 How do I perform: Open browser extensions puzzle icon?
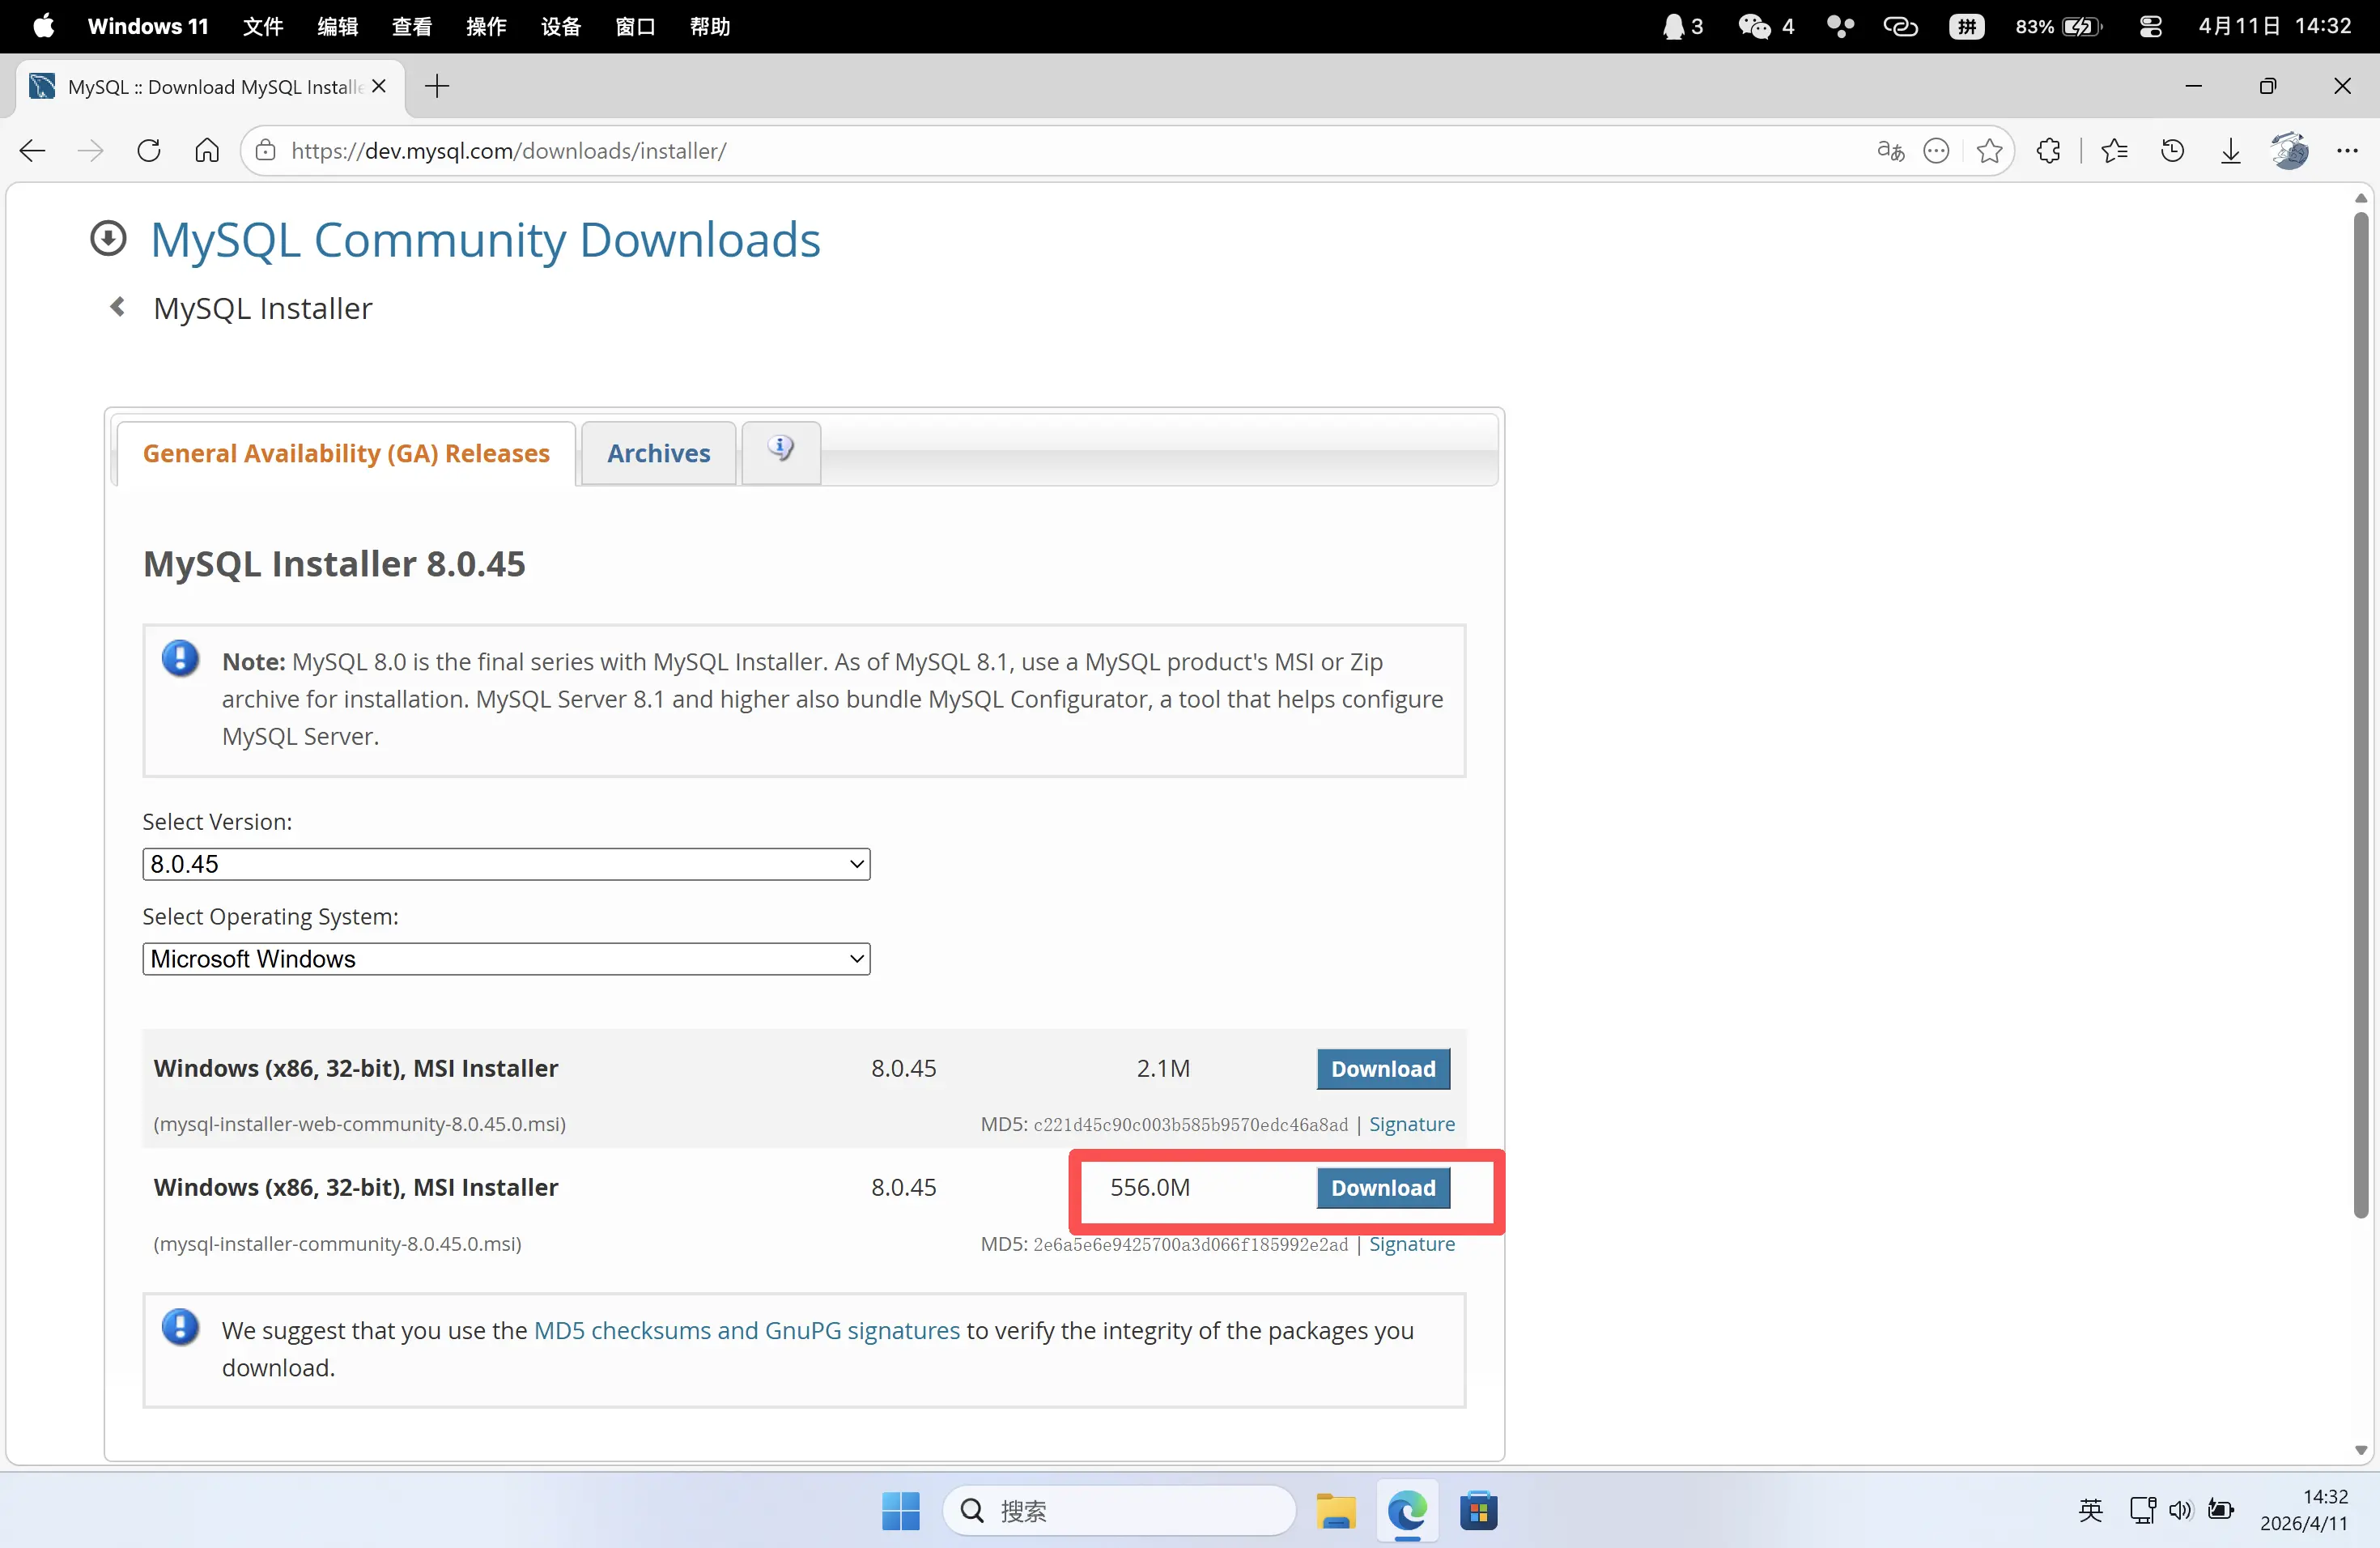pos(2048,151)
